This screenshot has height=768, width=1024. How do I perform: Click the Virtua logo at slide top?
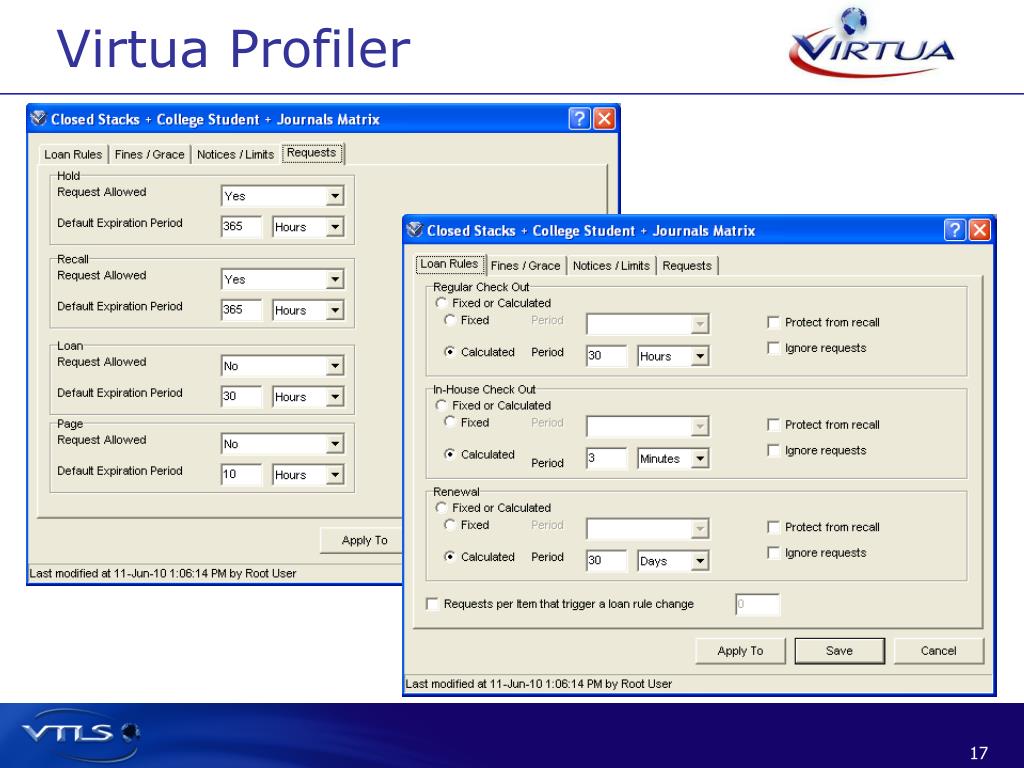871,42
